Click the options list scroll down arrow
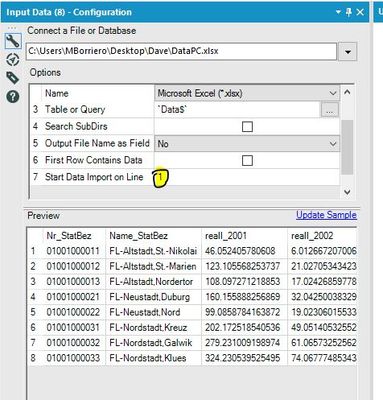Viewport: 383px width, 400px height. point(347,192)
